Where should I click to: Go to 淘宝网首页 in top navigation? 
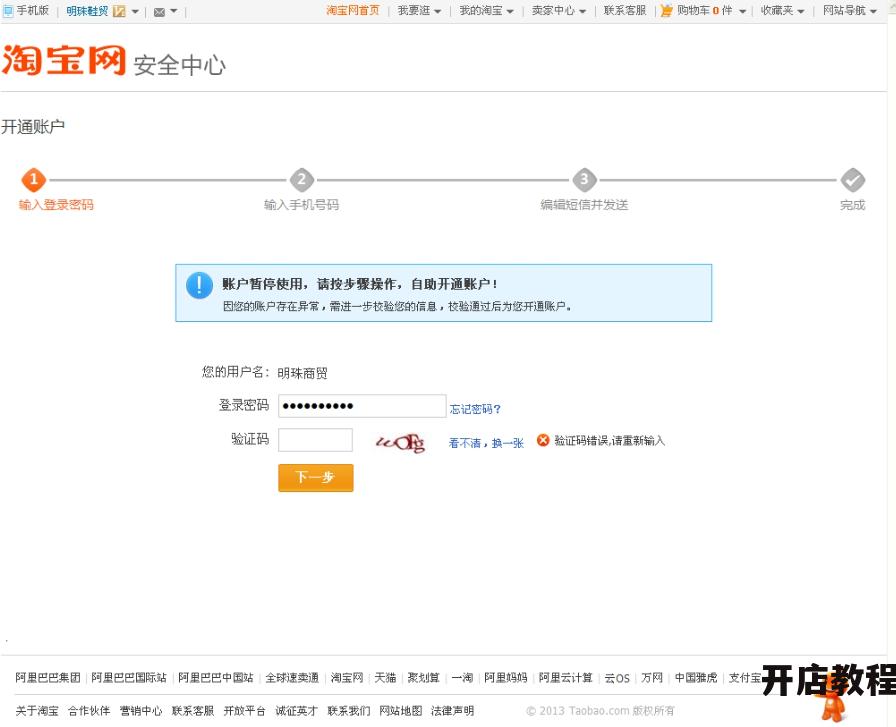pos(353,11)
